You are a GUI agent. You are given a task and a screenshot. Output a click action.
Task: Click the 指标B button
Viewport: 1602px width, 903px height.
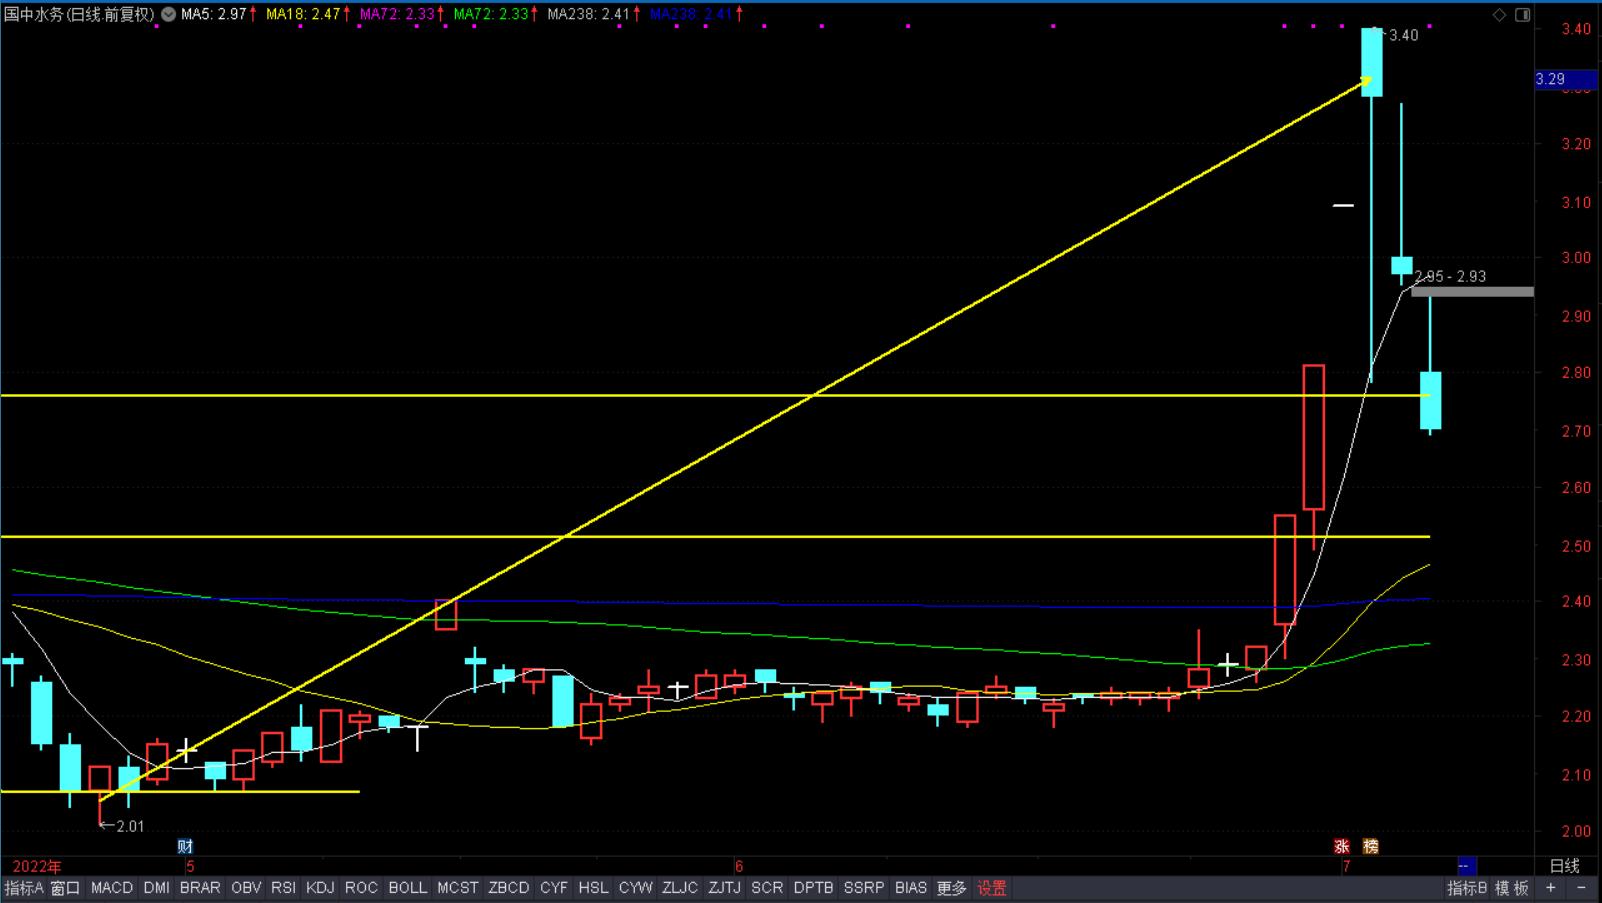1467,888
